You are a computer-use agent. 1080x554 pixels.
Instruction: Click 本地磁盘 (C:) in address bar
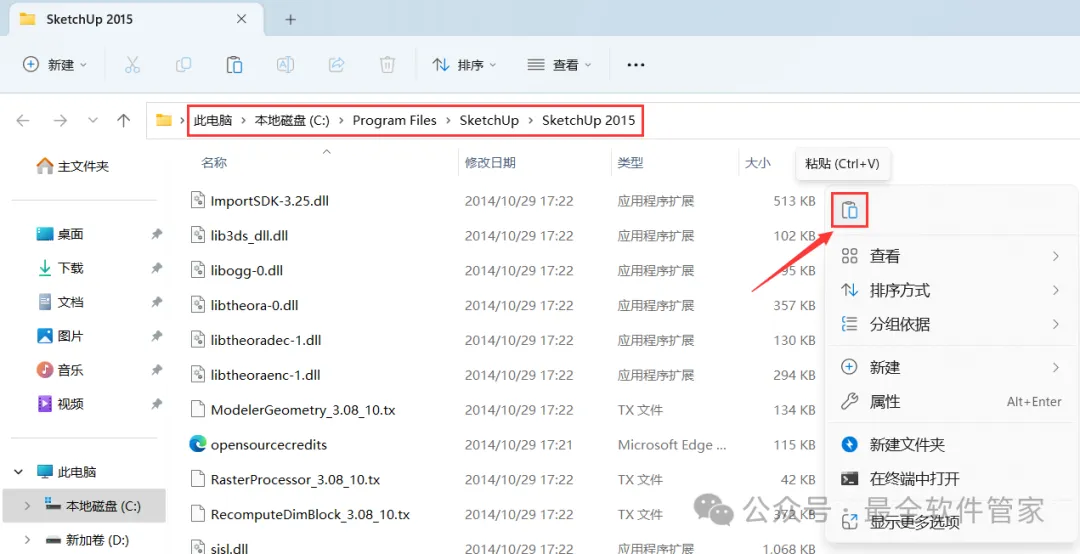coord(293,121)
